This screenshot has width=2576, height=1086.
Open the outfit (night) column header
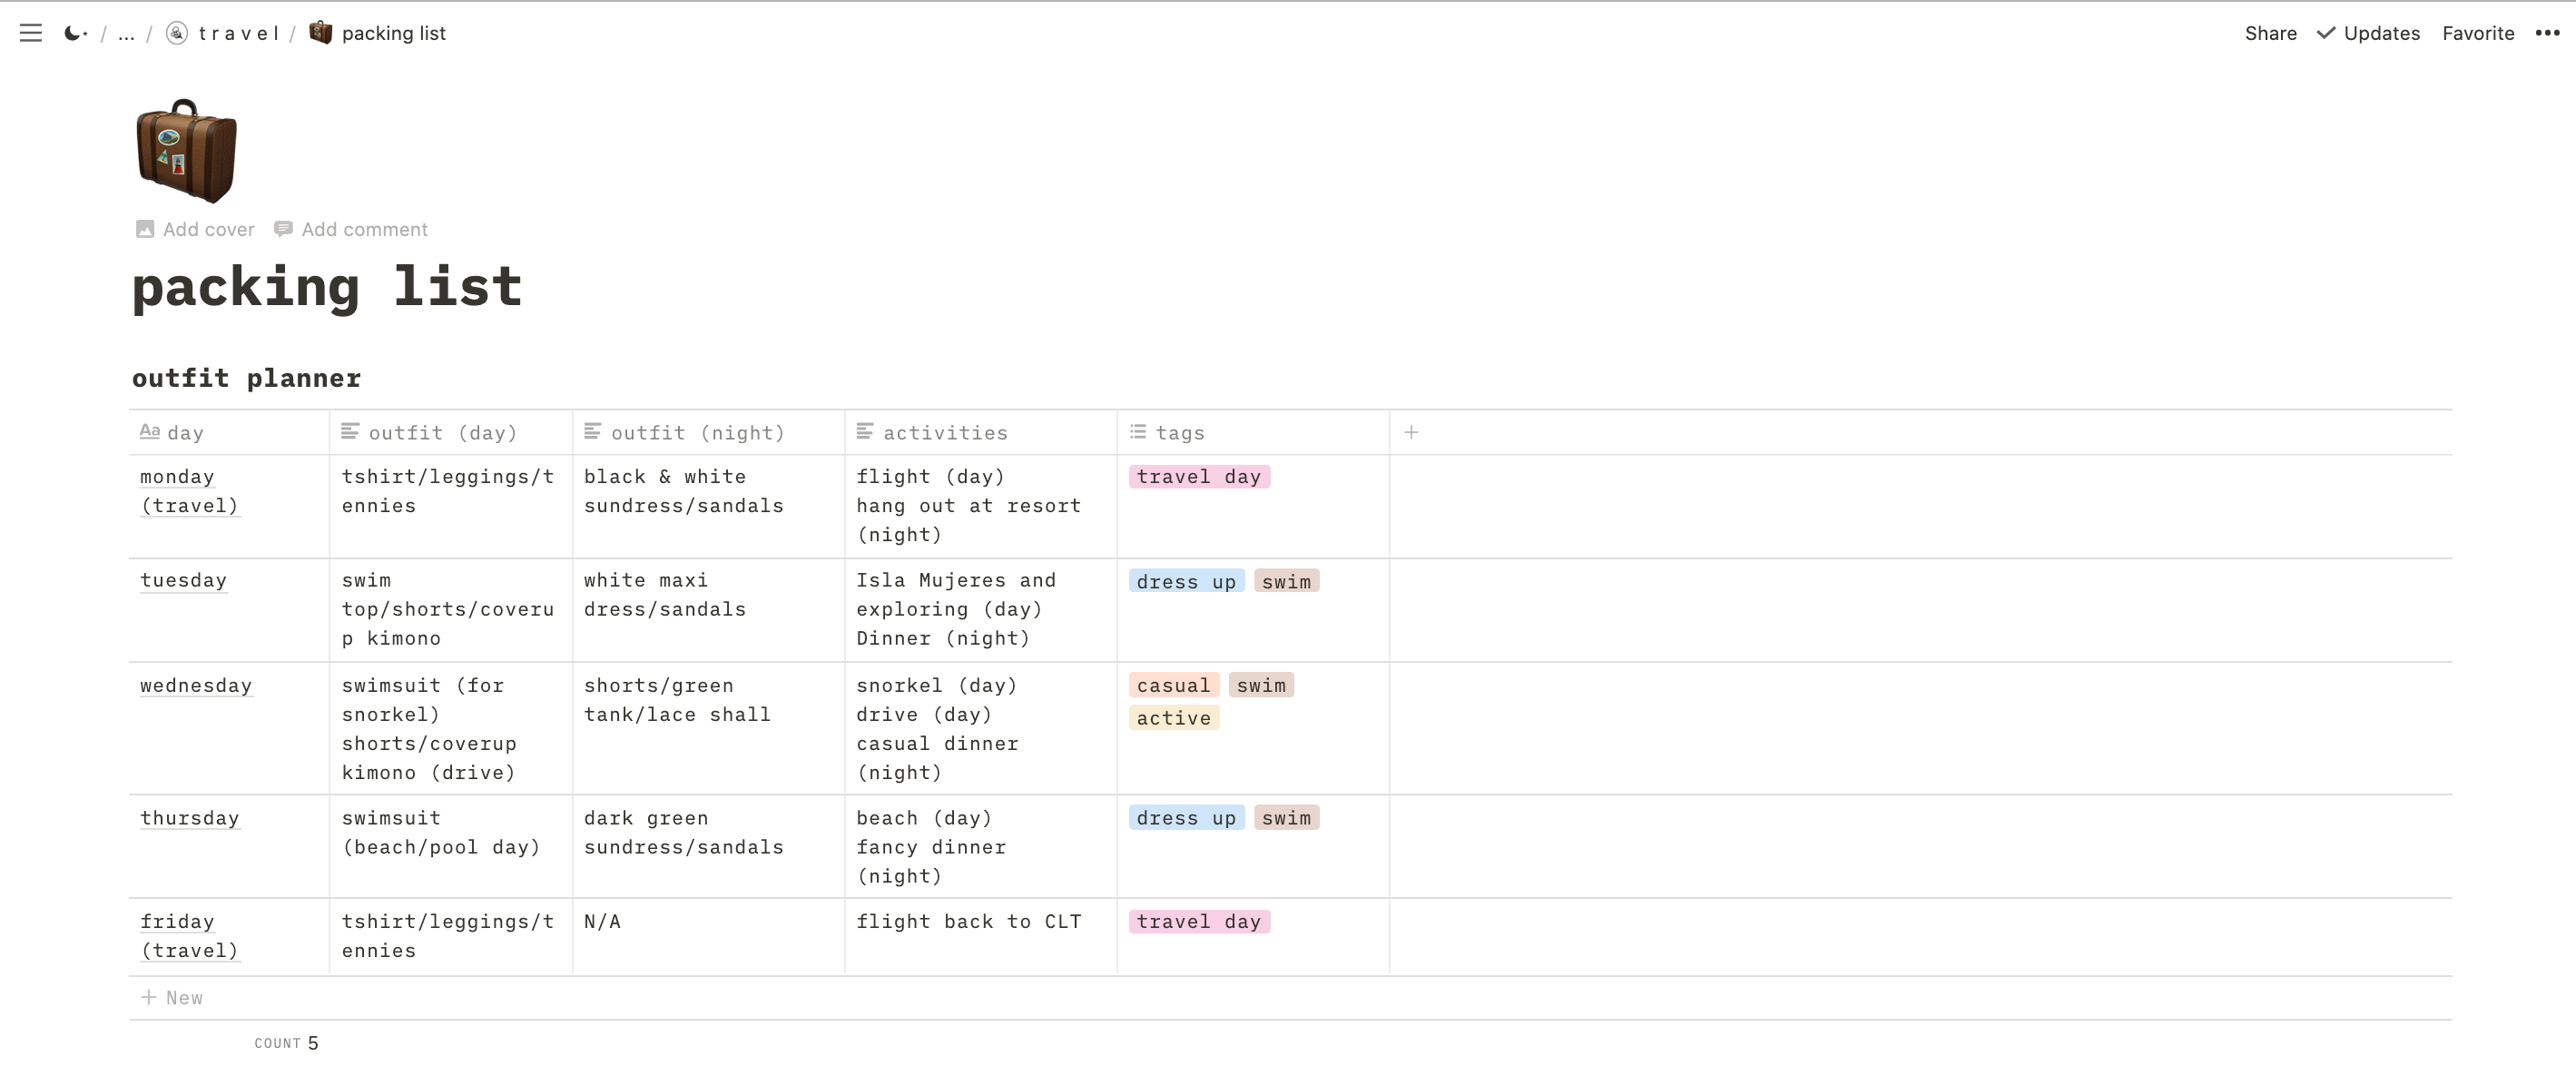pyautogui.click(x=697, y=433)
